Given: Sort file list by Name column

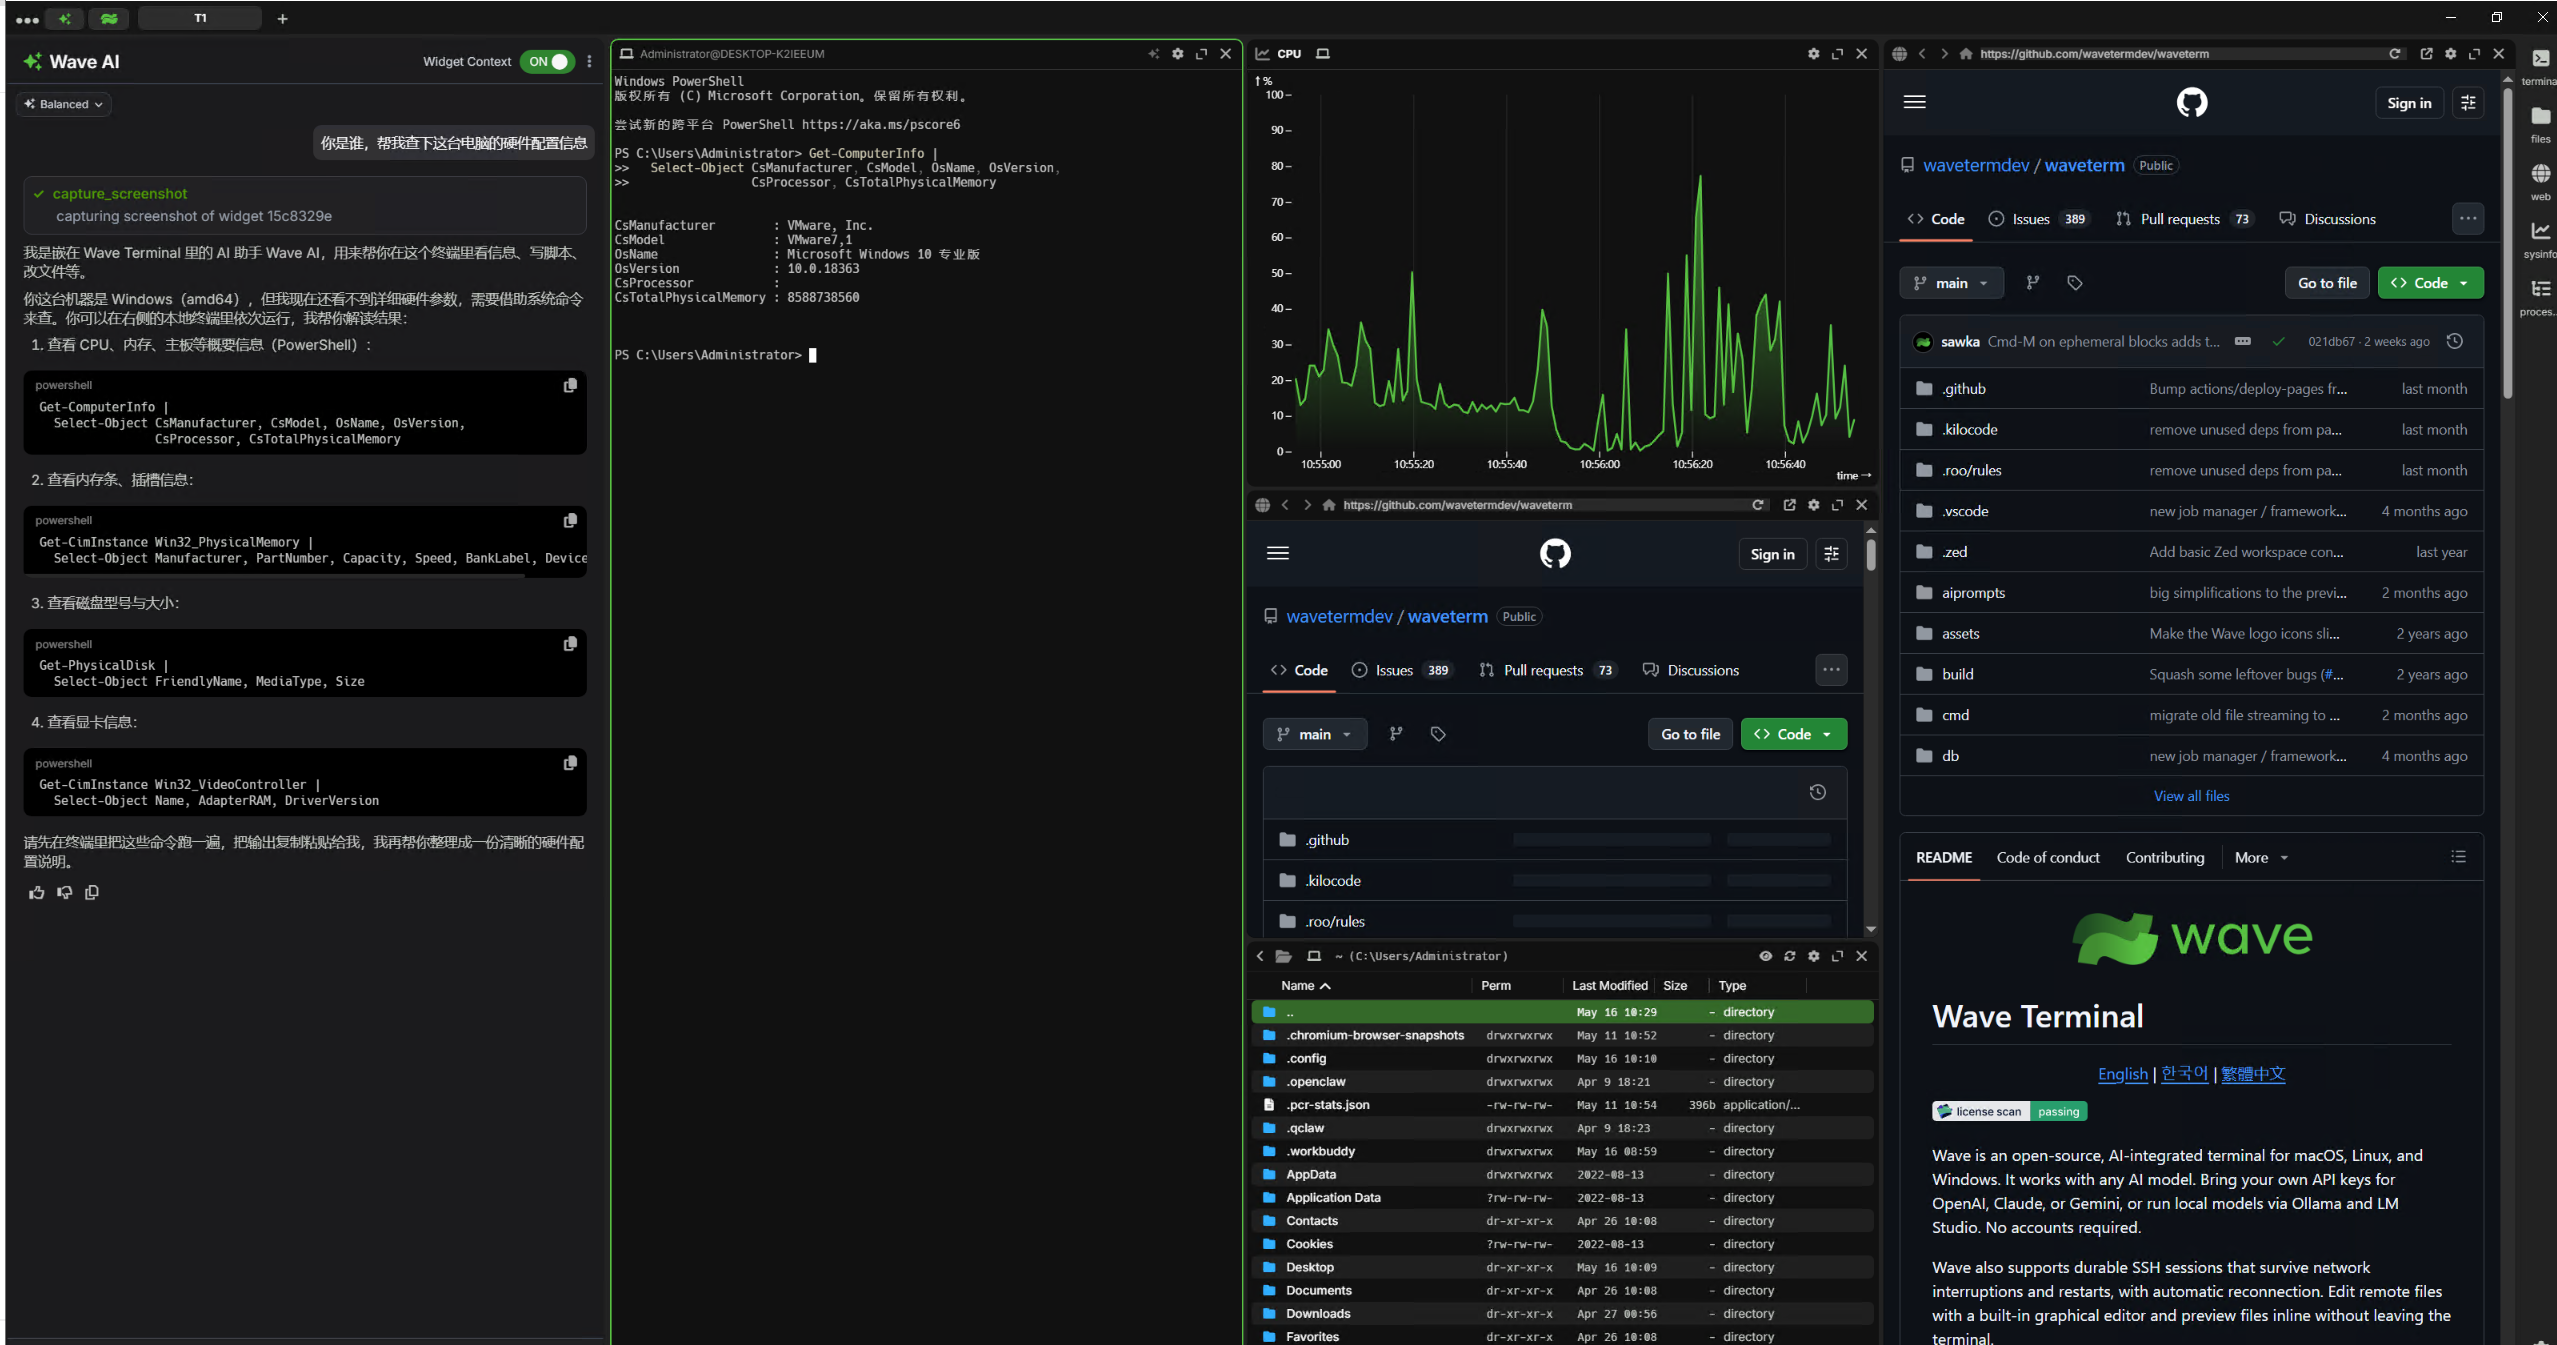Looking at the screenshot, I should (x=1305, y=986).
